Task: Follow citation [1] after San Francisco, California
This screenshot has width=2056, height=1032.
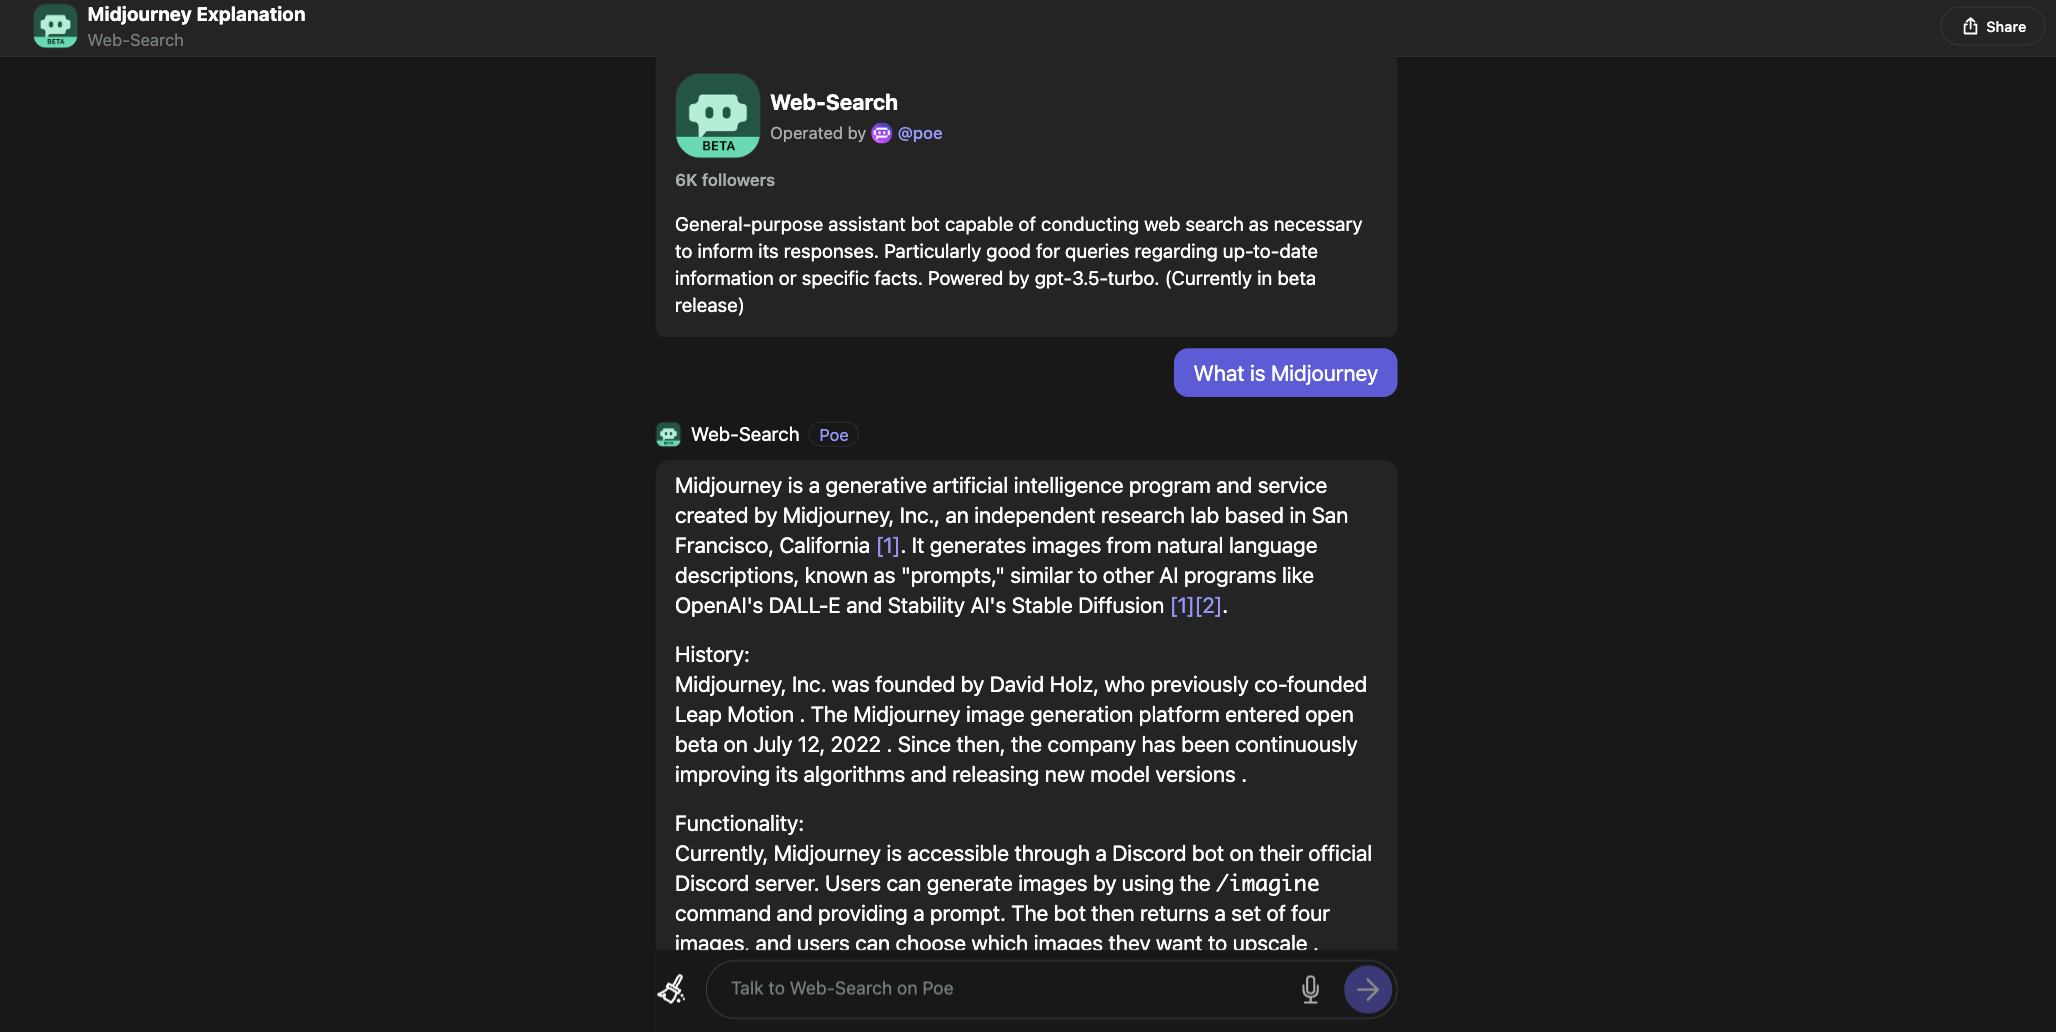Action: tap(887, 546)
